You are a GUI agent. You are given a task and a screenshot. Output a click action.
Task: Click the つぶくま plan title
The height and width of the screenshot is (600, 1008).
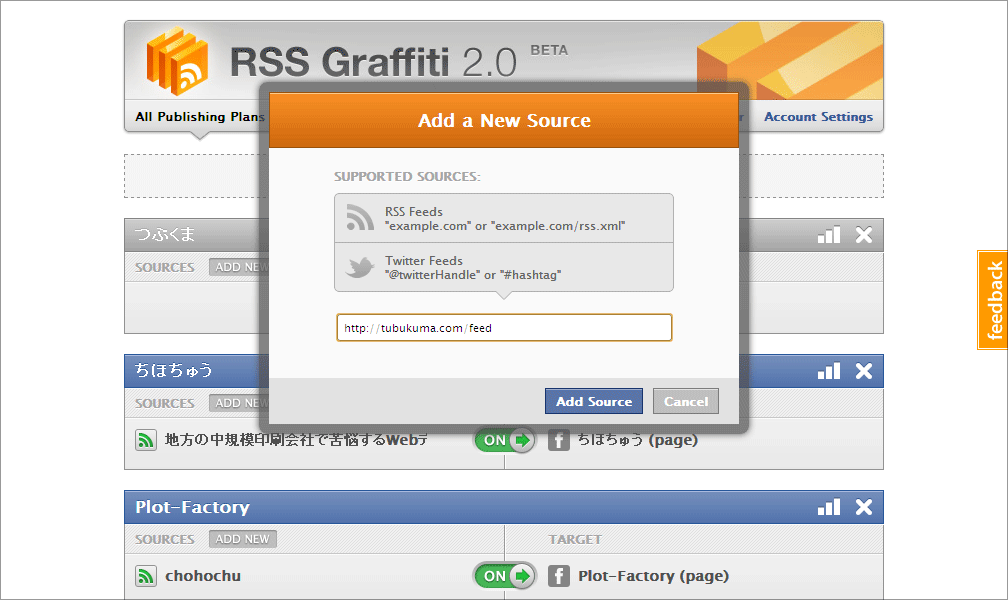165,234
